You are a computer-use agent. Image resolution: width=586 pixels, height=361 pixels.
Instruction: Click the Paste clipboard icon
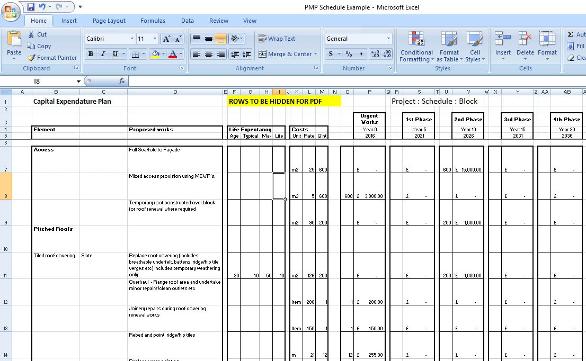pyautogui.click(x=14, y=44)
